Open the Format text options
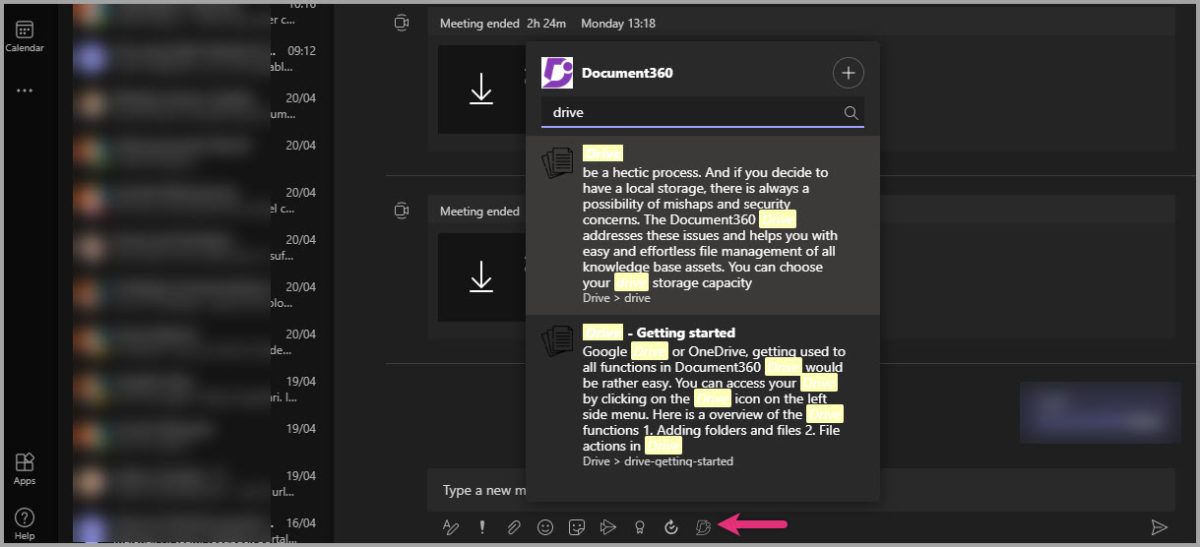The image size is (1200, 547). (x=450, y=527)
